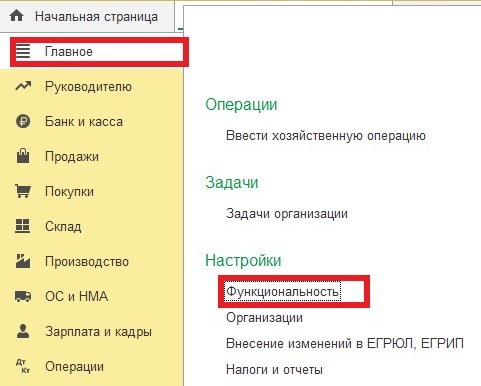Viewport: 481px width, 386px height.
Task: Click the home icon of Начальная страница
Action: (x=16, y=16)
